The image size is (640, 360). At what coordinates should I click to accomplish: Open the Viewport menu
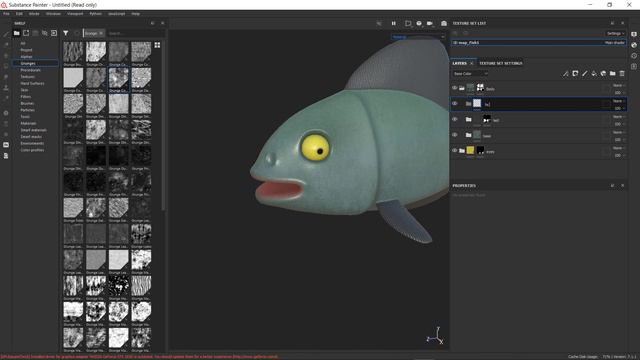(75, 13)
